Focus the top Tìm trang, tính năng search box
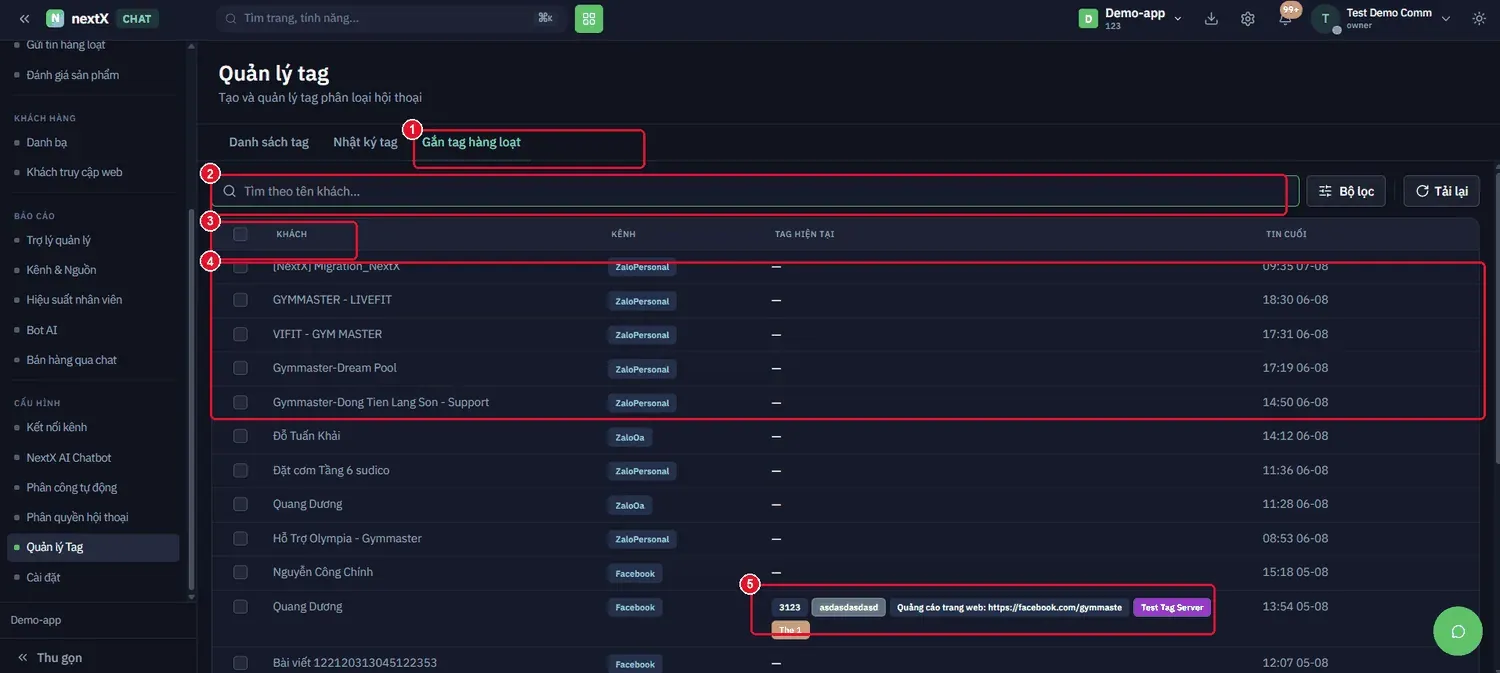This screenshot has height=673, width=1500. click(391, 18)
